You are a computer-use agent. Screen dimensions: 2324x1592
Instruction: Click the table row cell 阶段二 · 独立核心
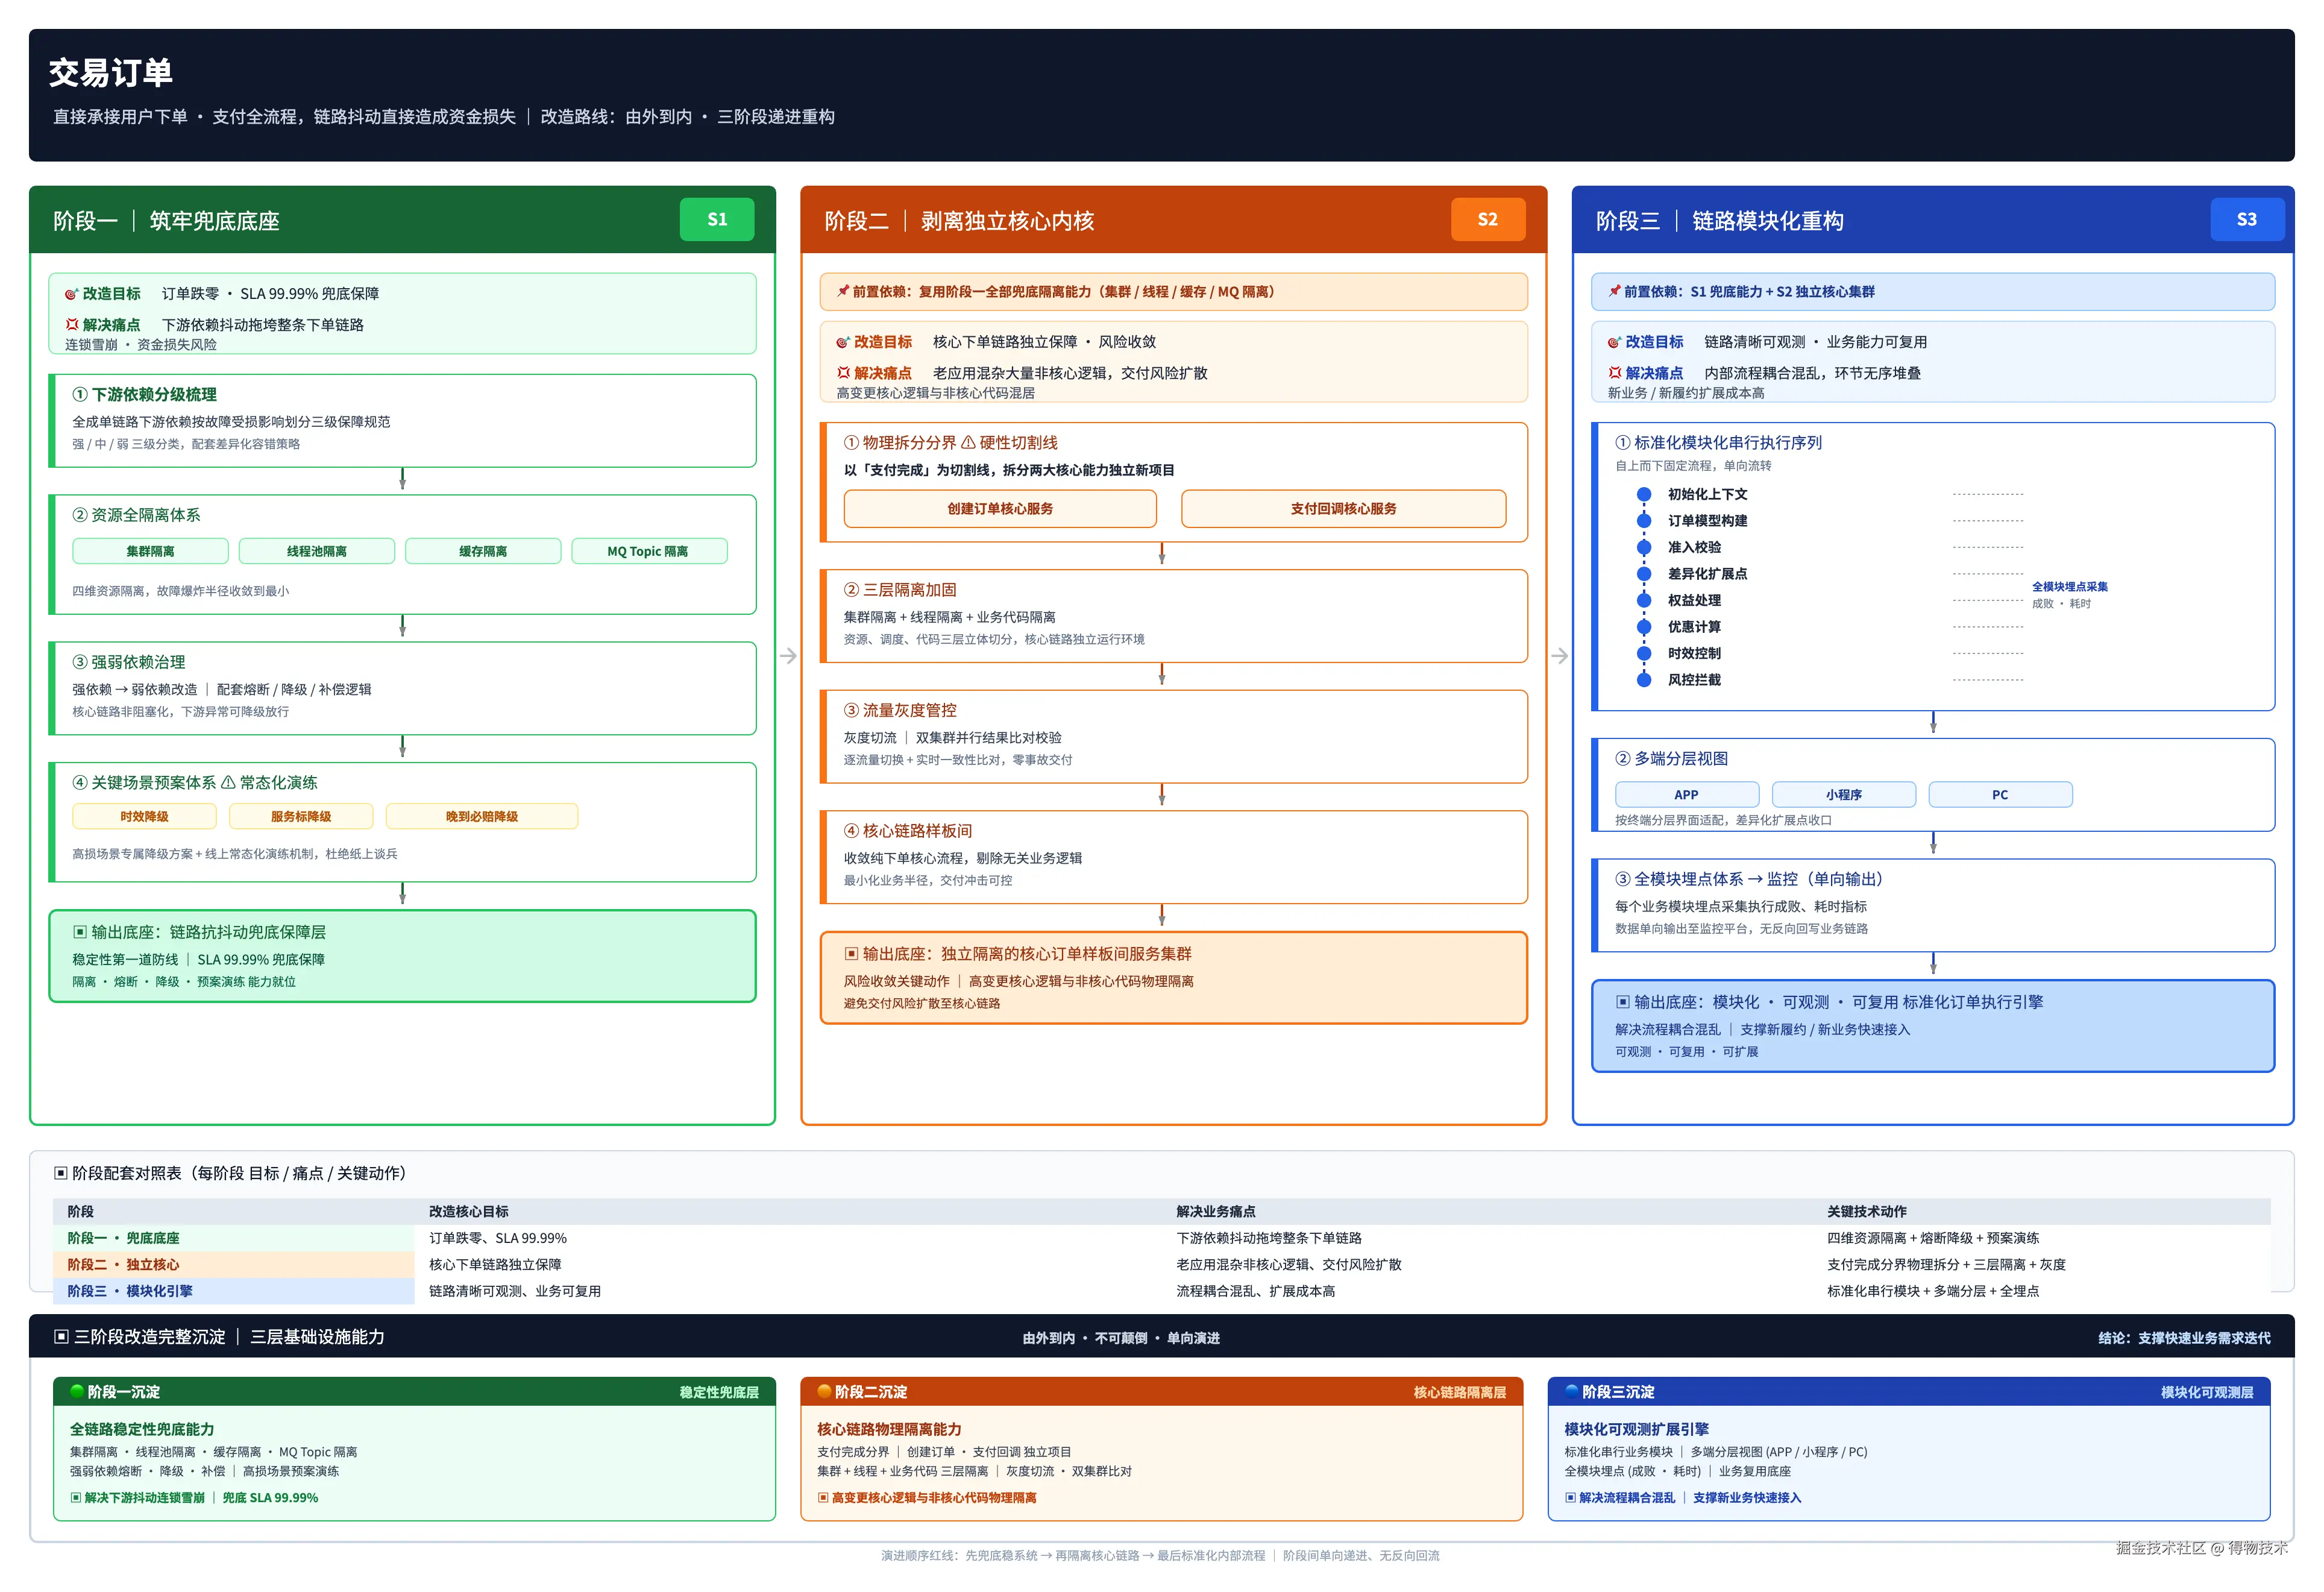click(x=233, y=1264)
